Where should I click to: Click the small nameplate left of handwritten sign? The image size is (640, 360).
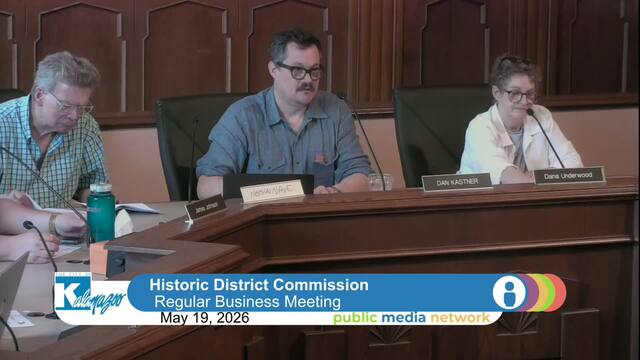tap(205, 207)
